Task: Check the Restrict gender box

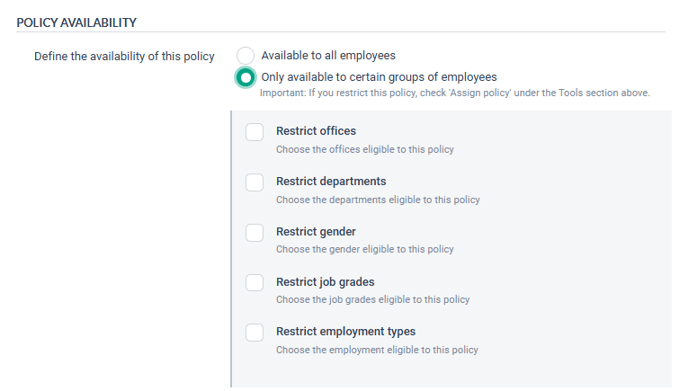Action: tap(254, 233)
